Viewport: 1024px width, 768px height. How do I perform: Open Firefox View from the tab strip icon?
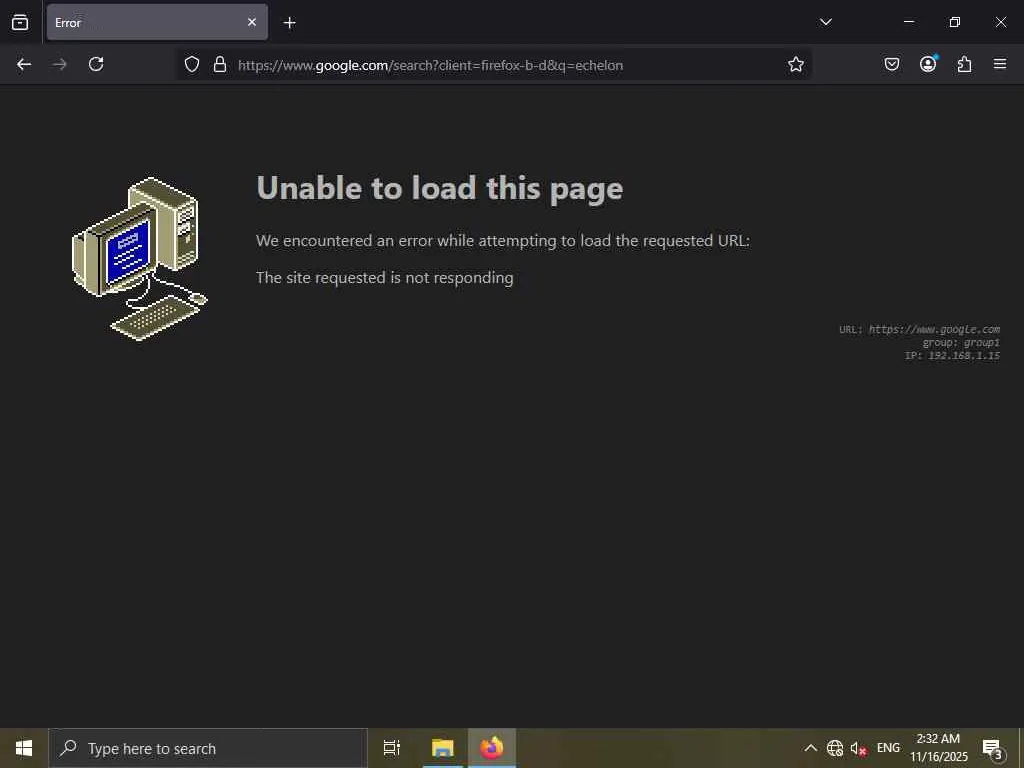click(x=20, y=22)
